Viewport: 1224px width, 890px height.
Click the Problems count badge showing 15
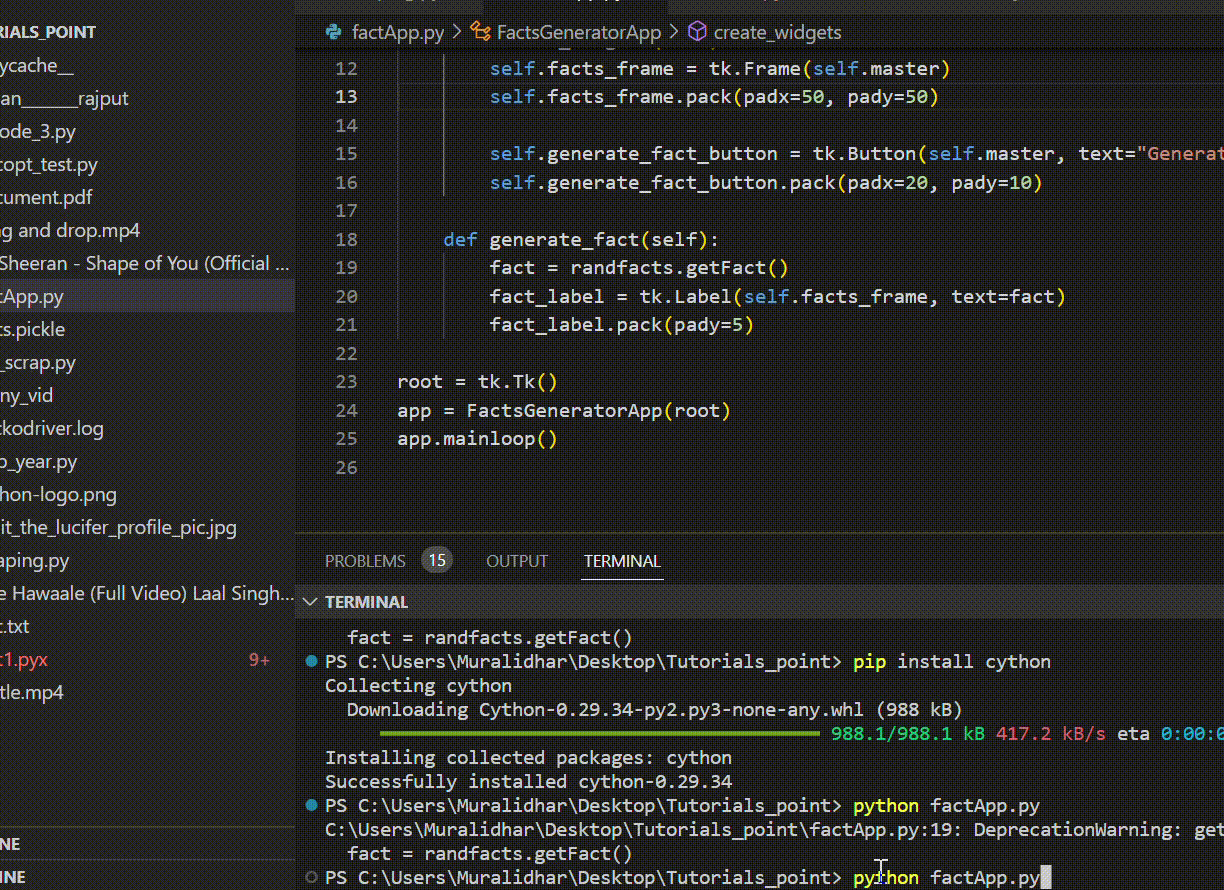[437, 561]
